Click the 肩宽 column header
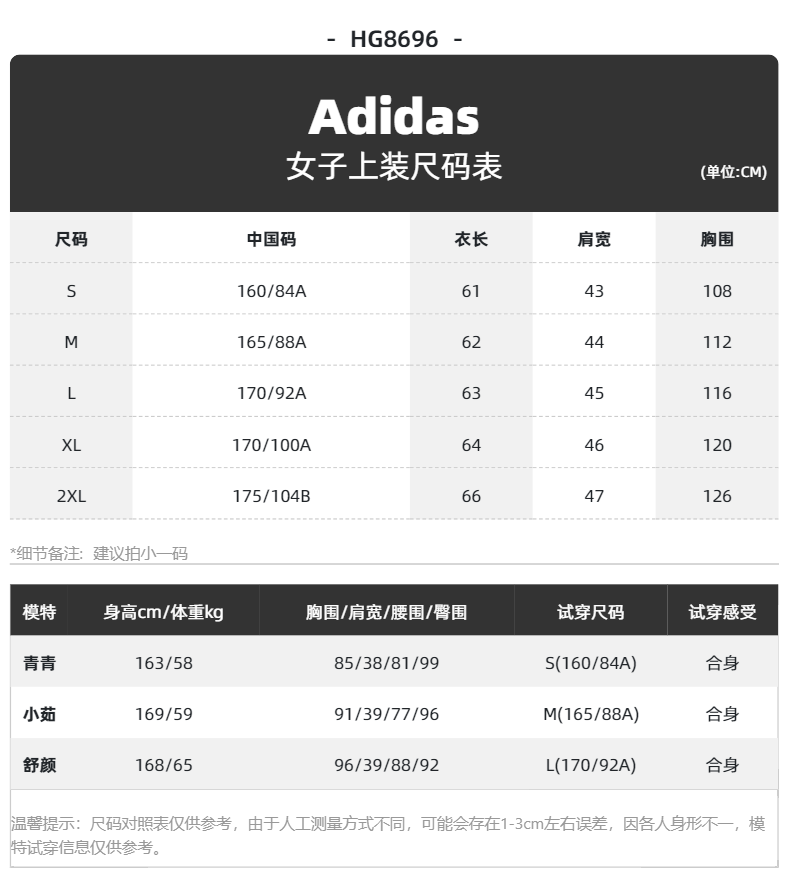The height and width of the screenshot is (888, 790). (594, 239)
